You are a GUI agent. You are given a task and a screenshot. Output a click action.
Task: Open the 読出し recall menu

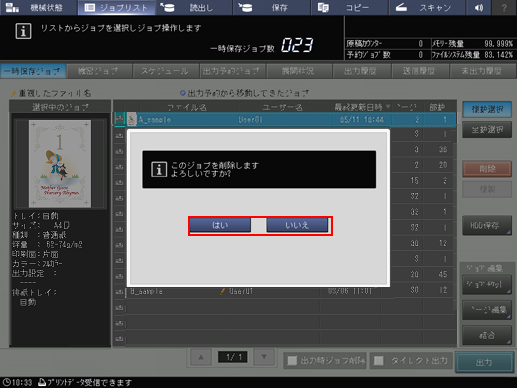[x=194, y=7]
